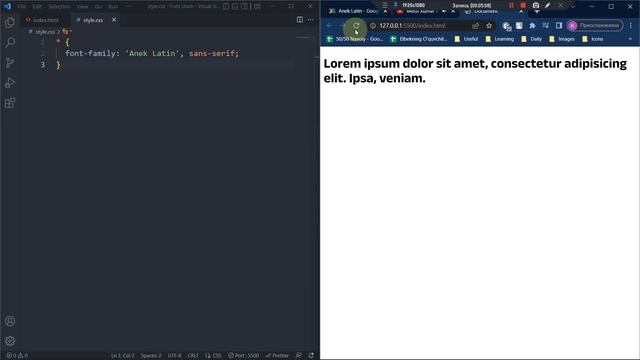Viewport: 640px width, 360px height.
Task: Open the Run menu
Action: 113,7
